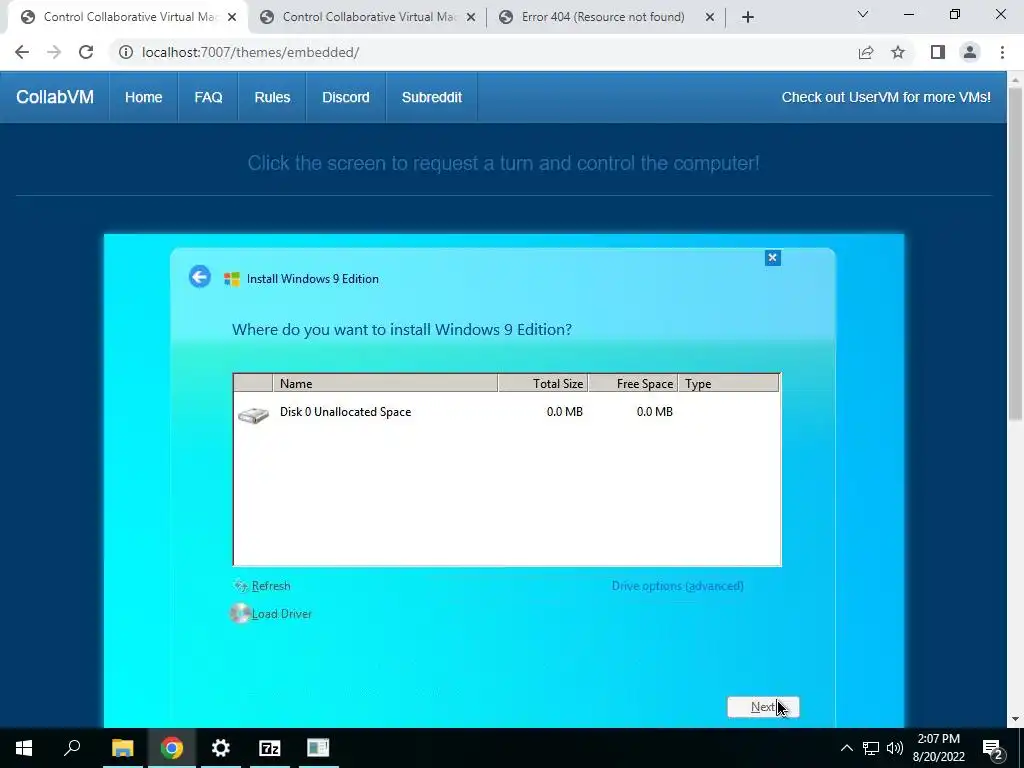Click the CollabVM brand logo link

coord(55,97)
